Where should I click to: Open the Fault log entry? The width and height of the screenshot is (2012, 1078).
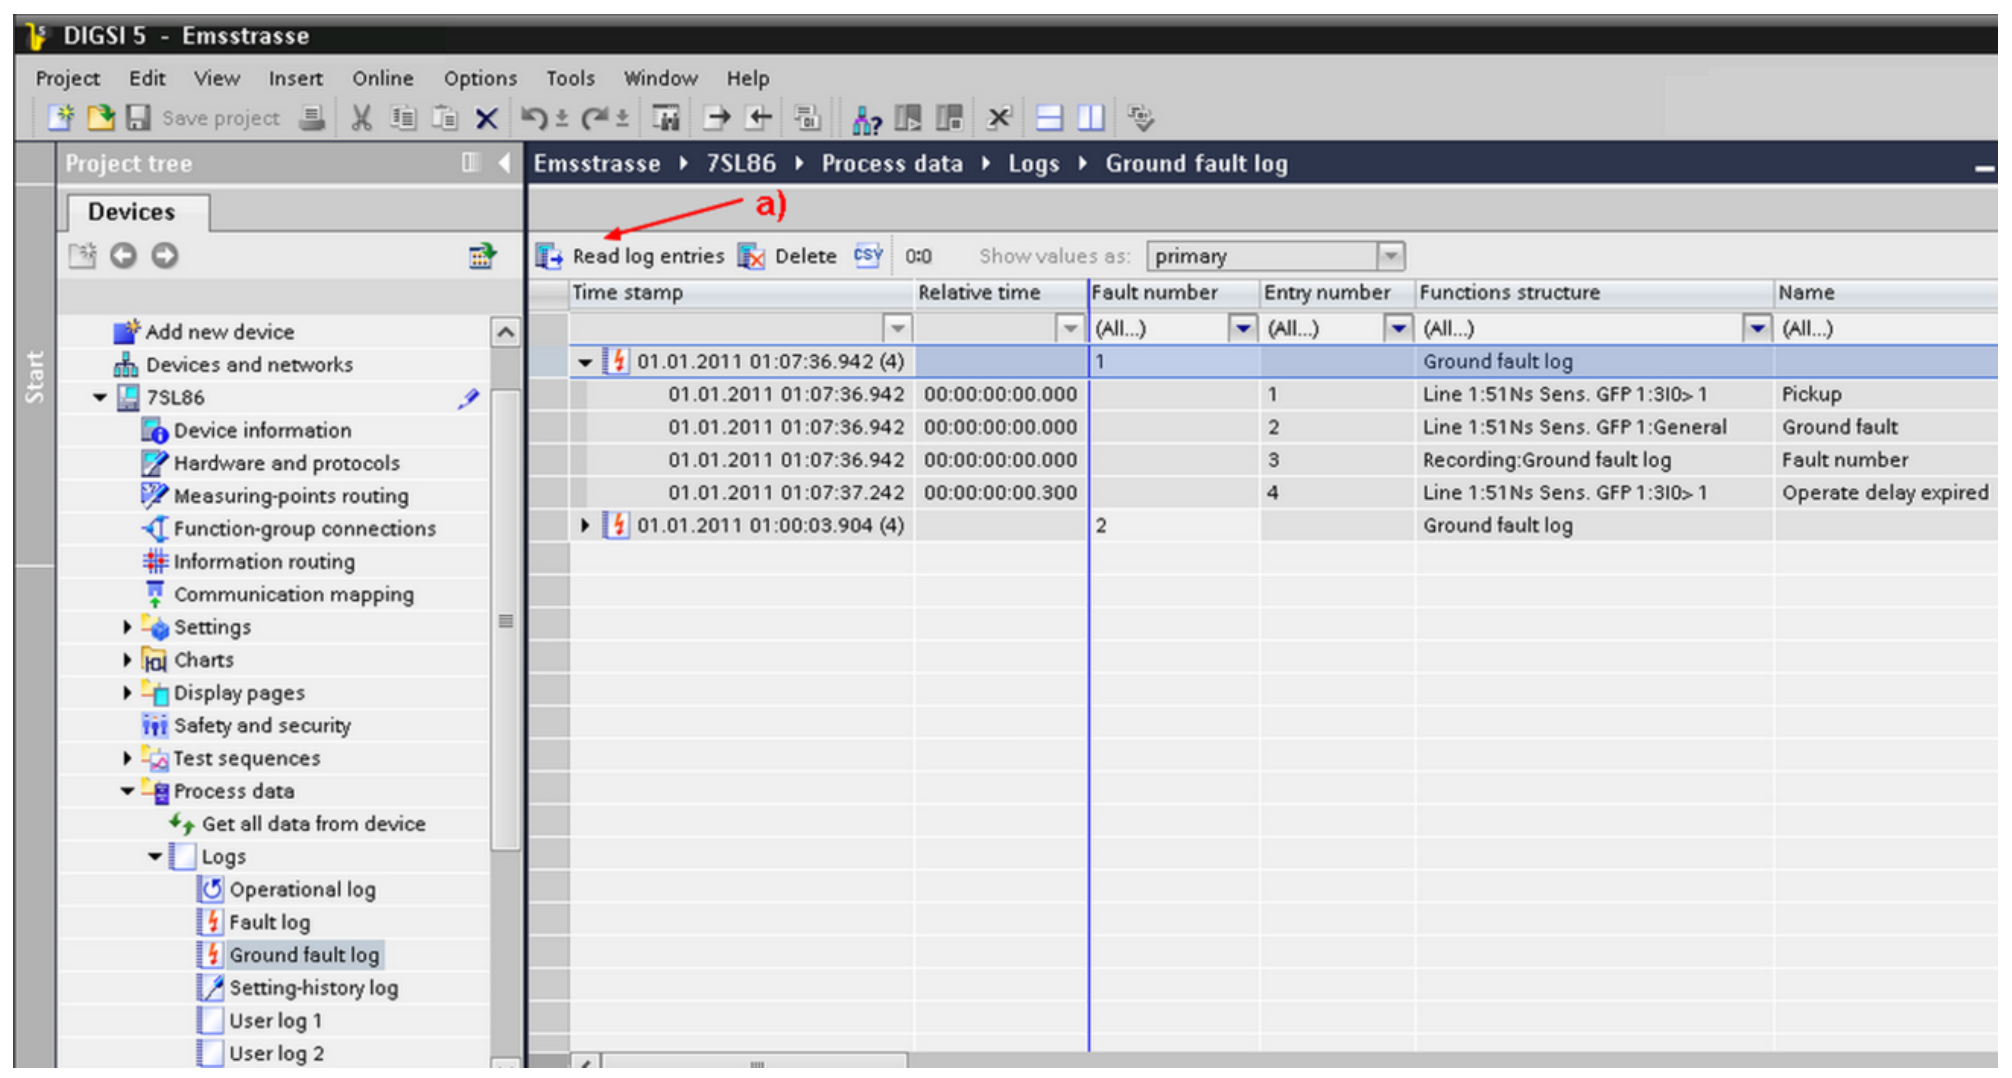[x=269, y=923]
